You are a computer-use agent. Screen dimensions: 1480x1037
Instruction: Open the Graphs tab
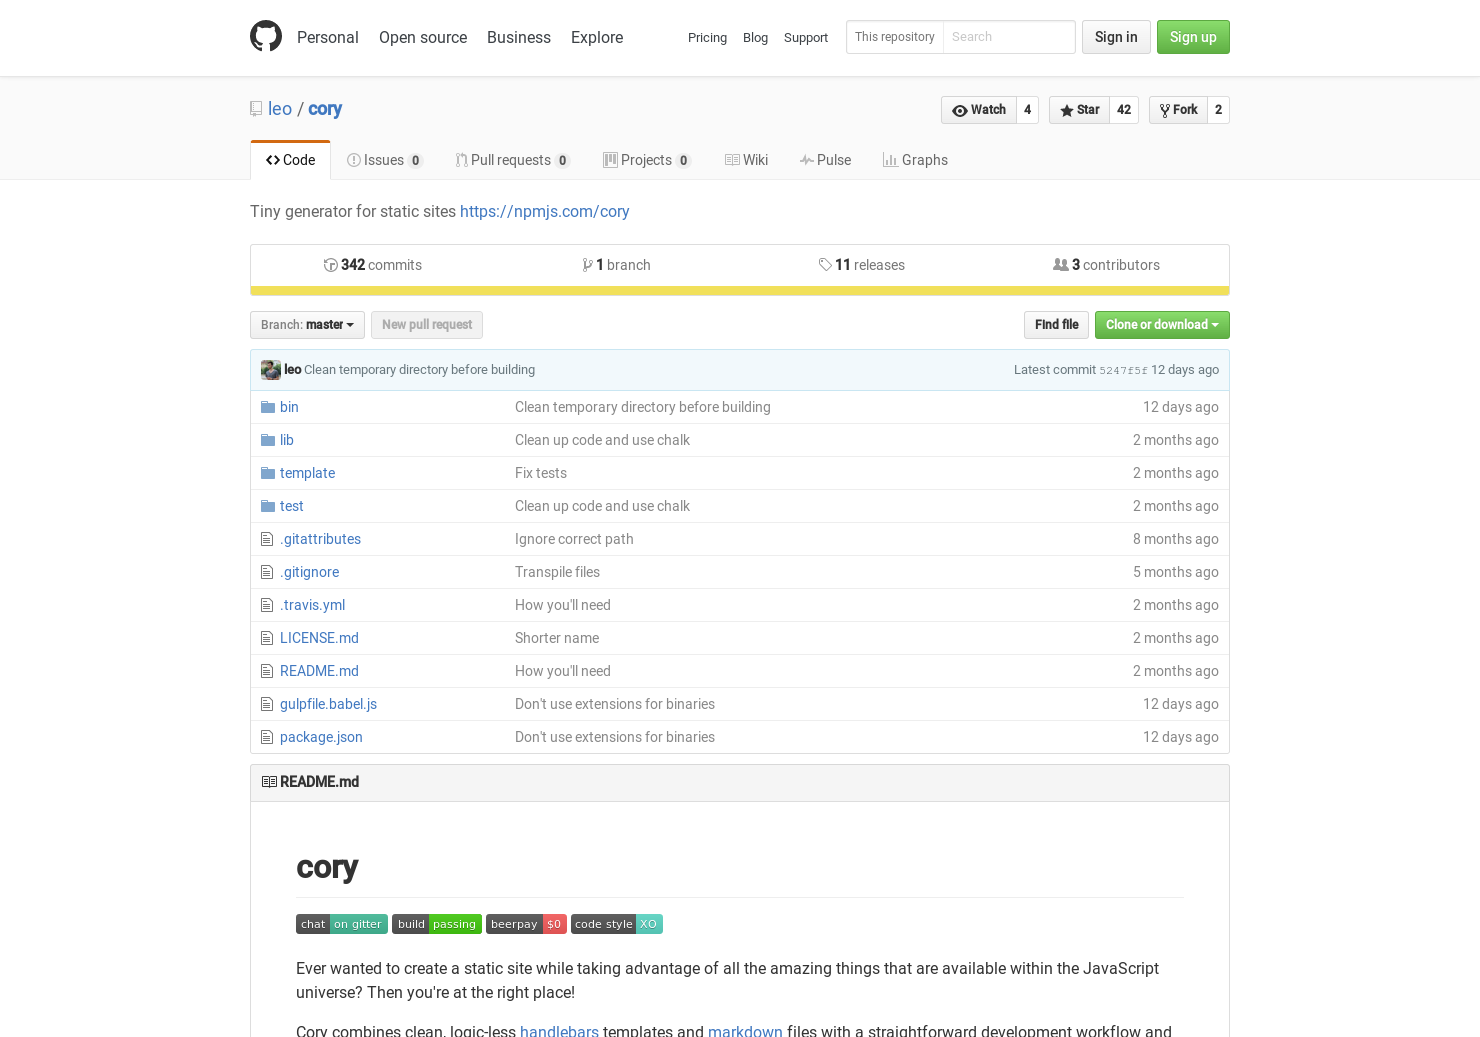(x=915, y=160)
